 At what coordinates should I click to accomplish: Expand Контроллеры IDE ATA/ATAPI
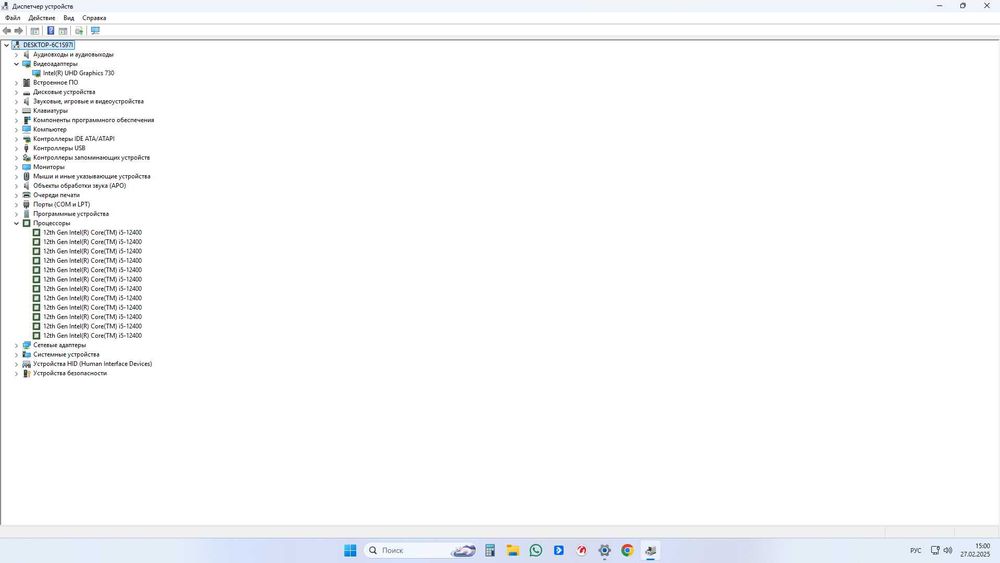(17, 139)
